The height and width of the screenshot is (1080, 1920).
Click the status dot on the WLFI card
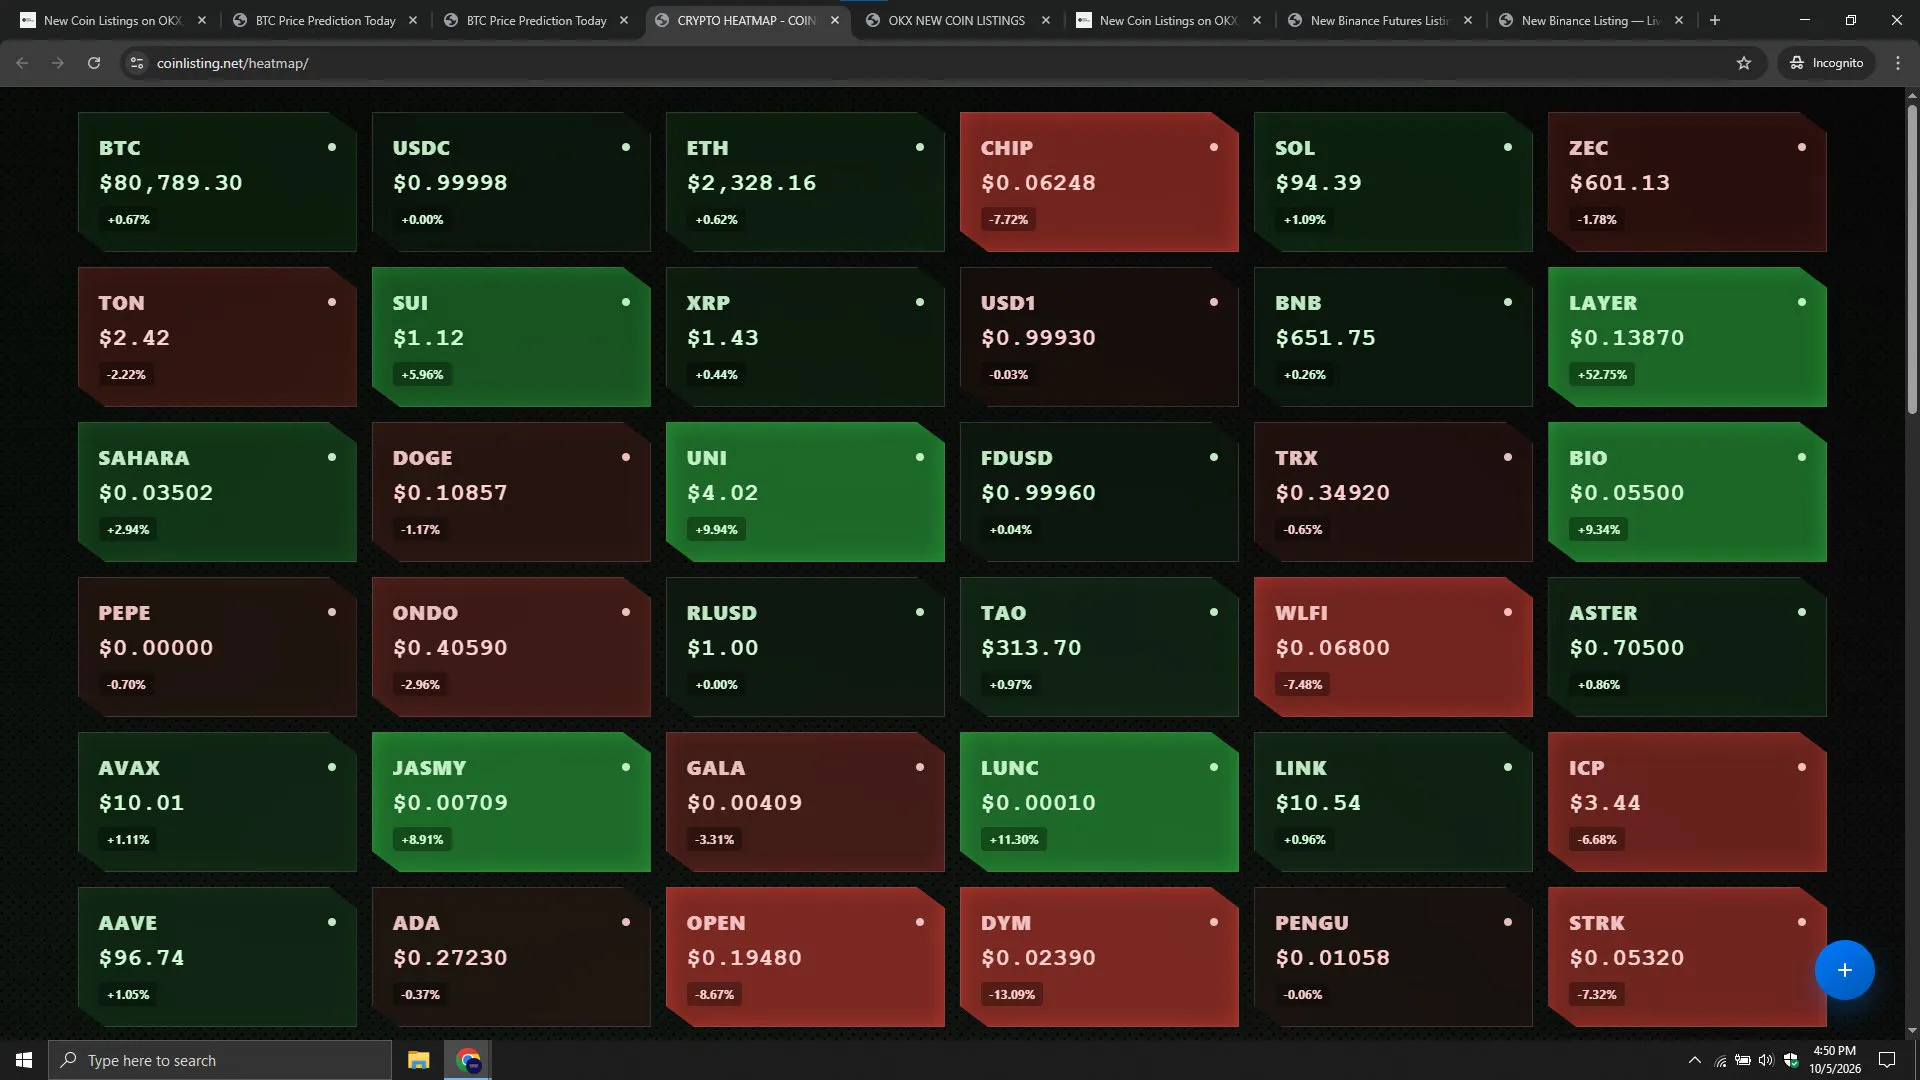pos(1508,612)
